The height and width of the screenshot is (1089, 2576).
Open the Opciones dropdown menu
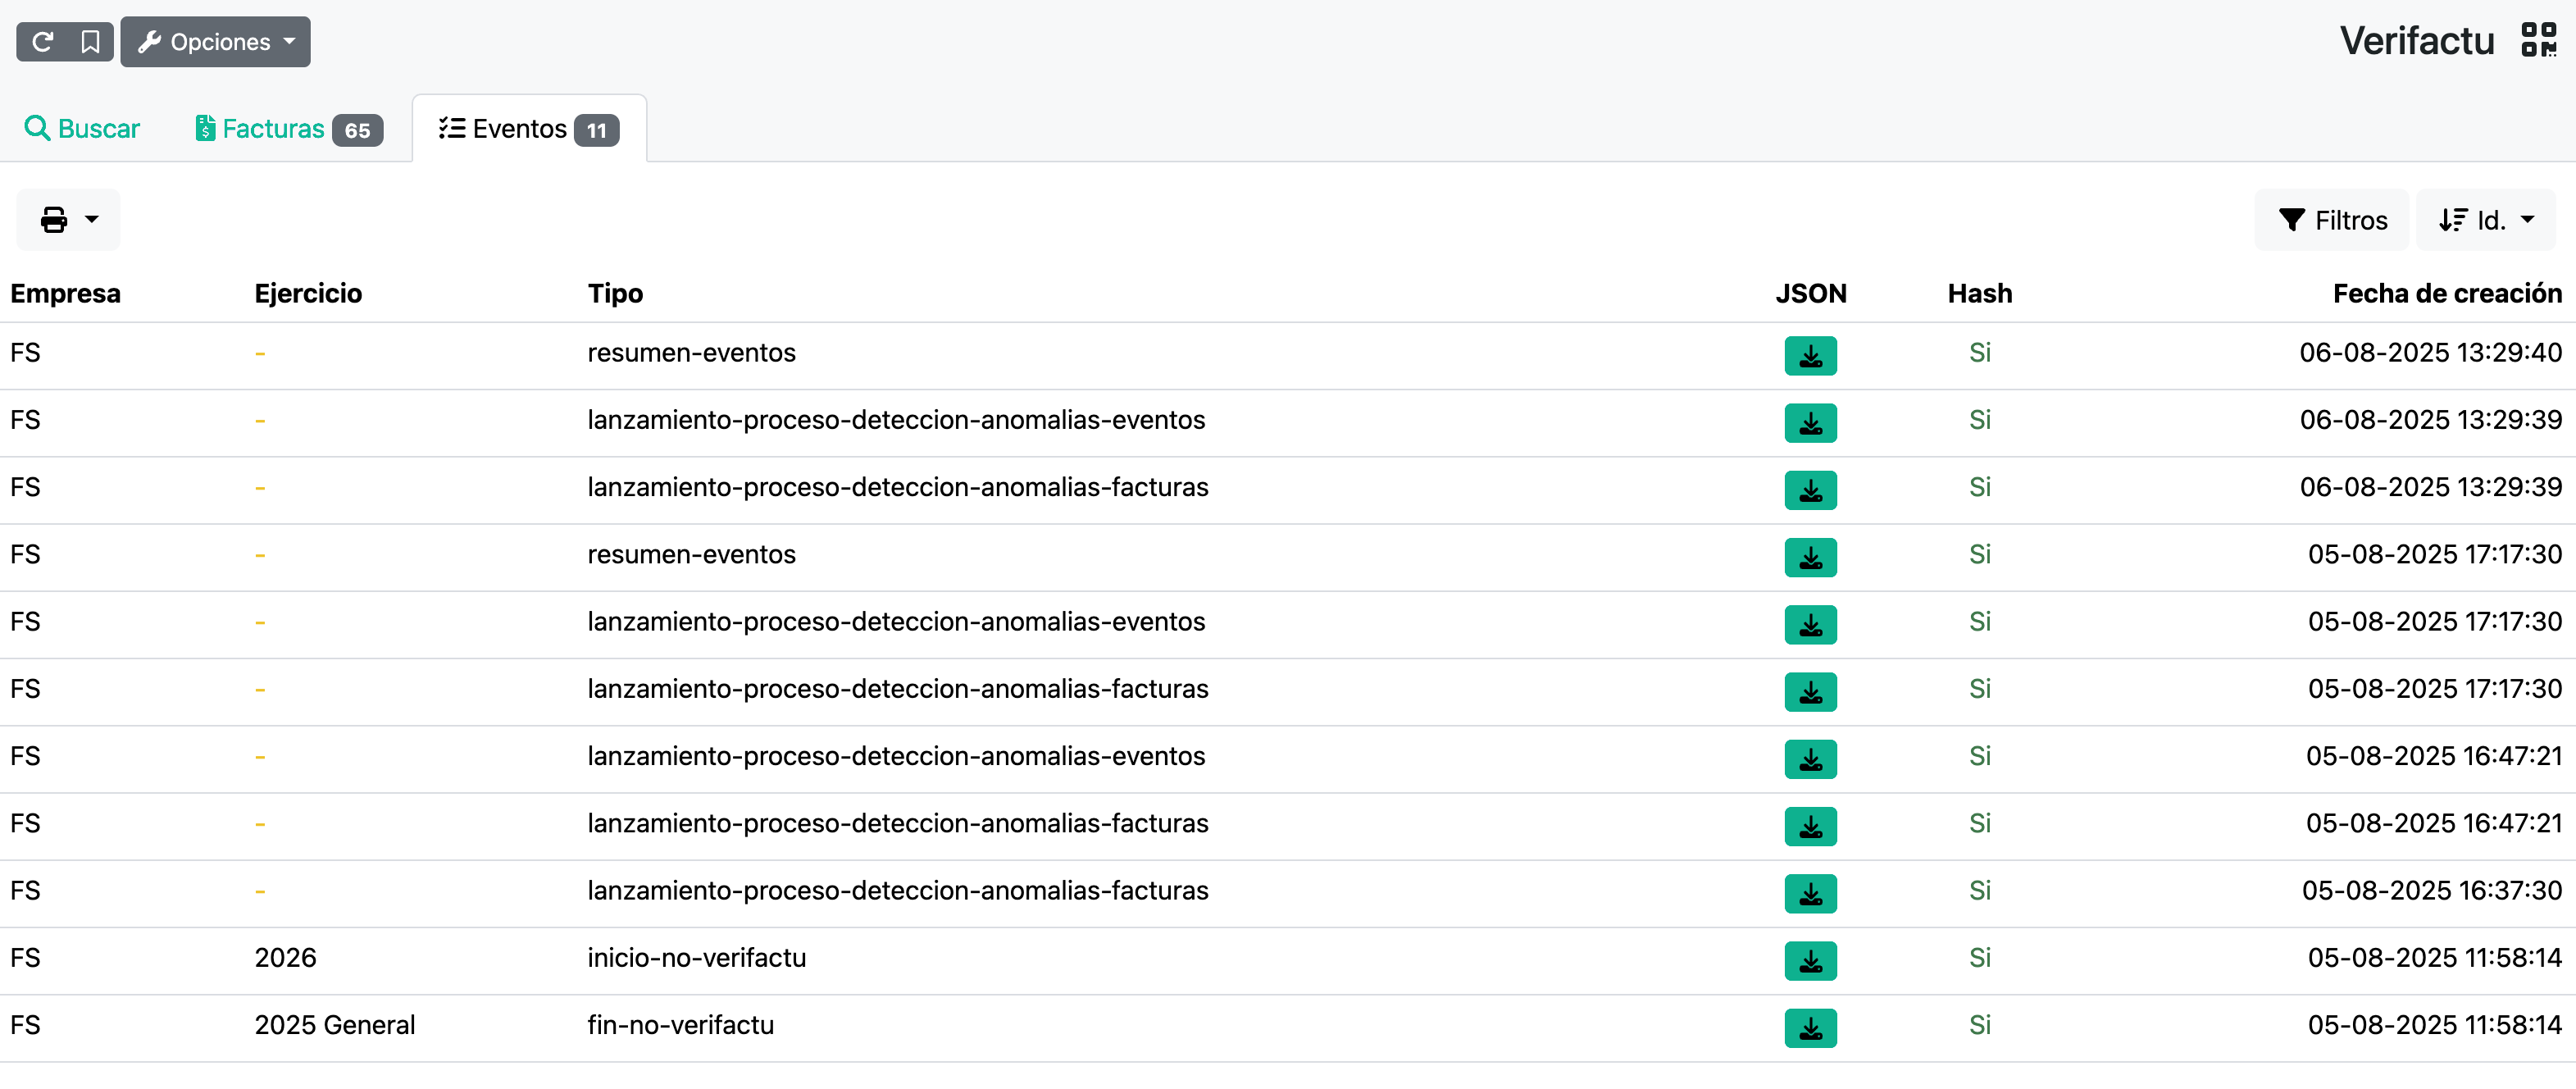(x=216, y=42)
